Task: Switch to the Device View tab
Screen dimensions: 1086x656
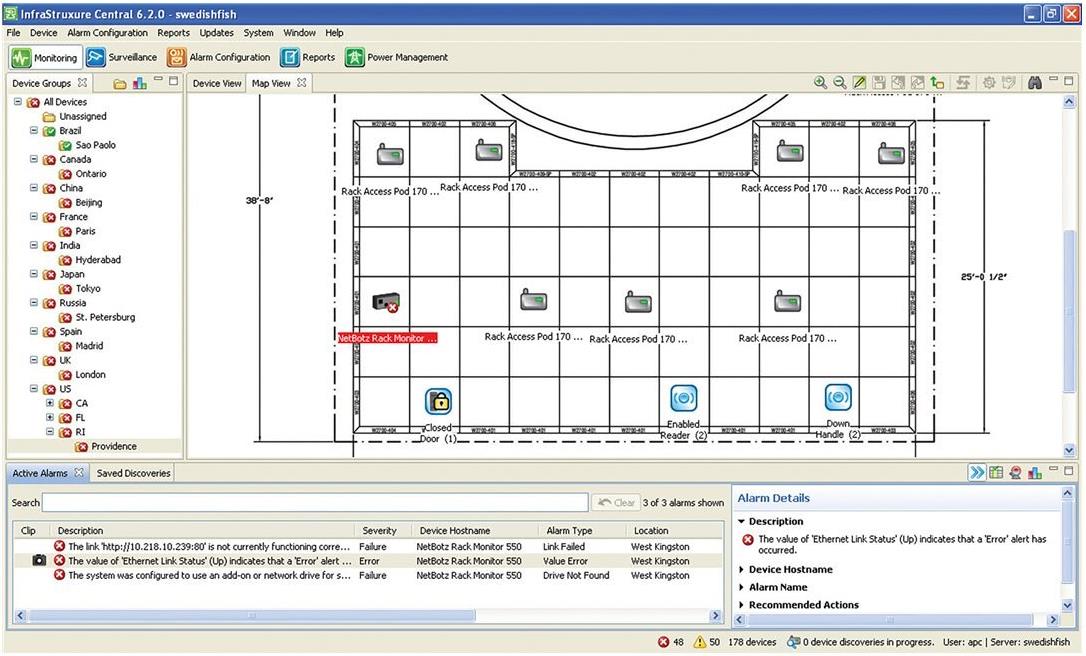Action: pyautogui.click(x=217, y=83)
